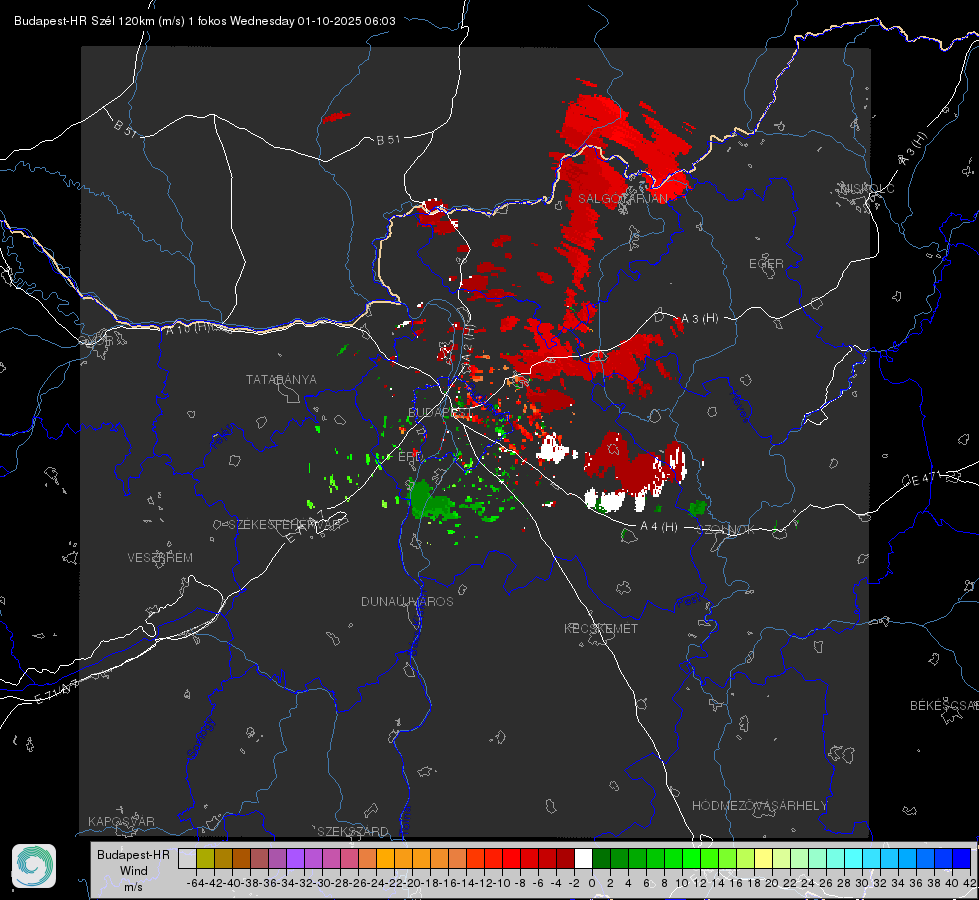Click the BUDAPEST city label
Screen dimensions: 979x900
tap(439, 412)
